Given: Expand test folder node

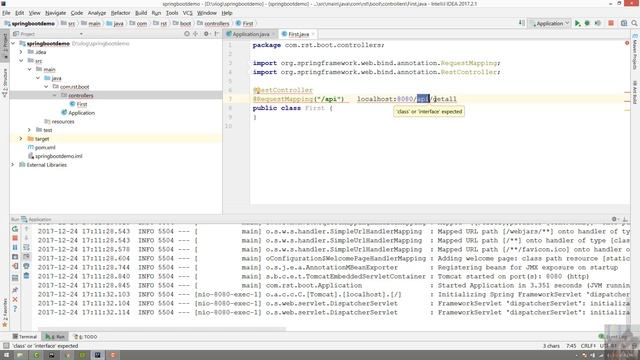Looking at the screenshot, I should [x=29, y=130].
